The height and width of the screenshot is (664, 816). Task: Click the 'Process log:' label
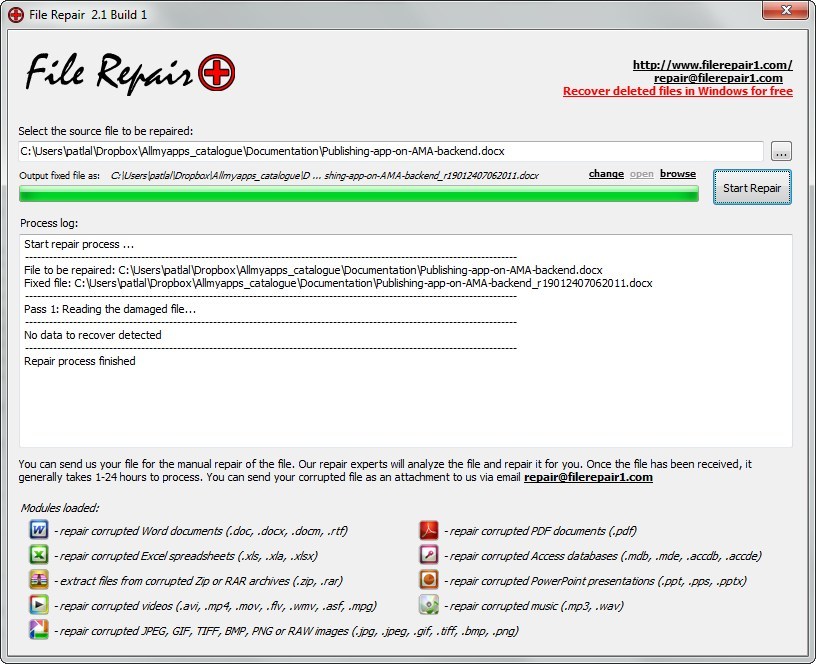(49, 223)
